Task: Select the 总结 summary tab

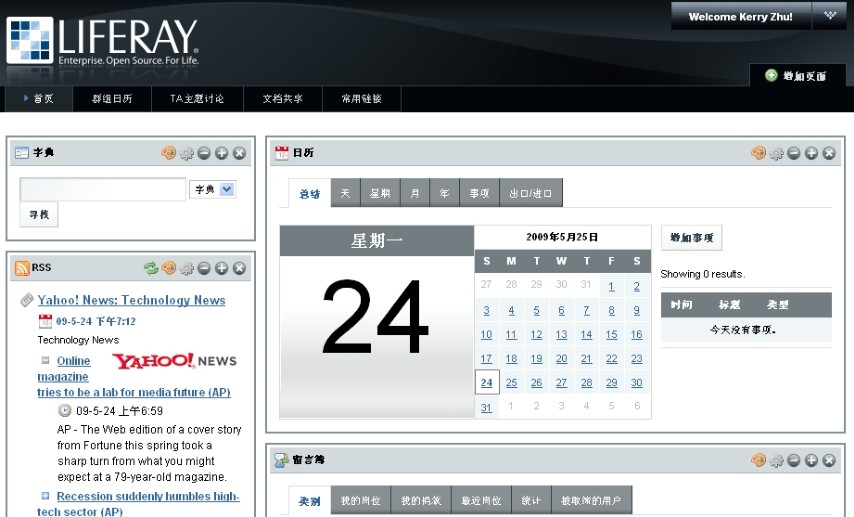Action: [309, 193]
